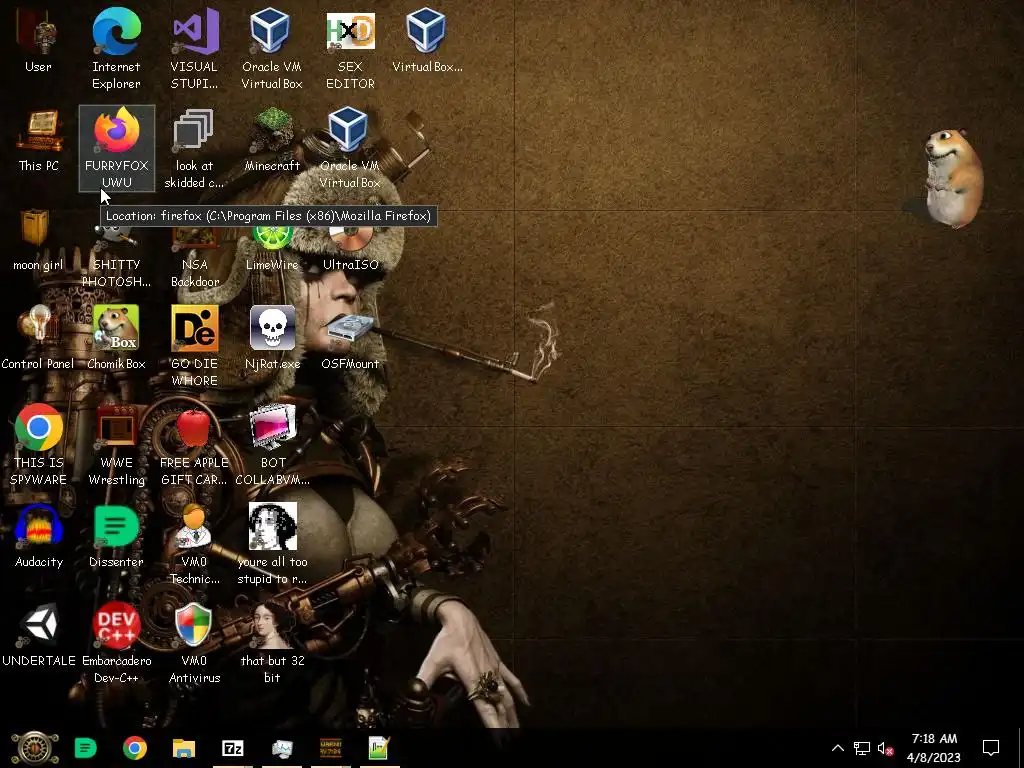Switch to the 7z taskbar window
This screenshot has width=1024, height=768.
[x=232, y=748]
